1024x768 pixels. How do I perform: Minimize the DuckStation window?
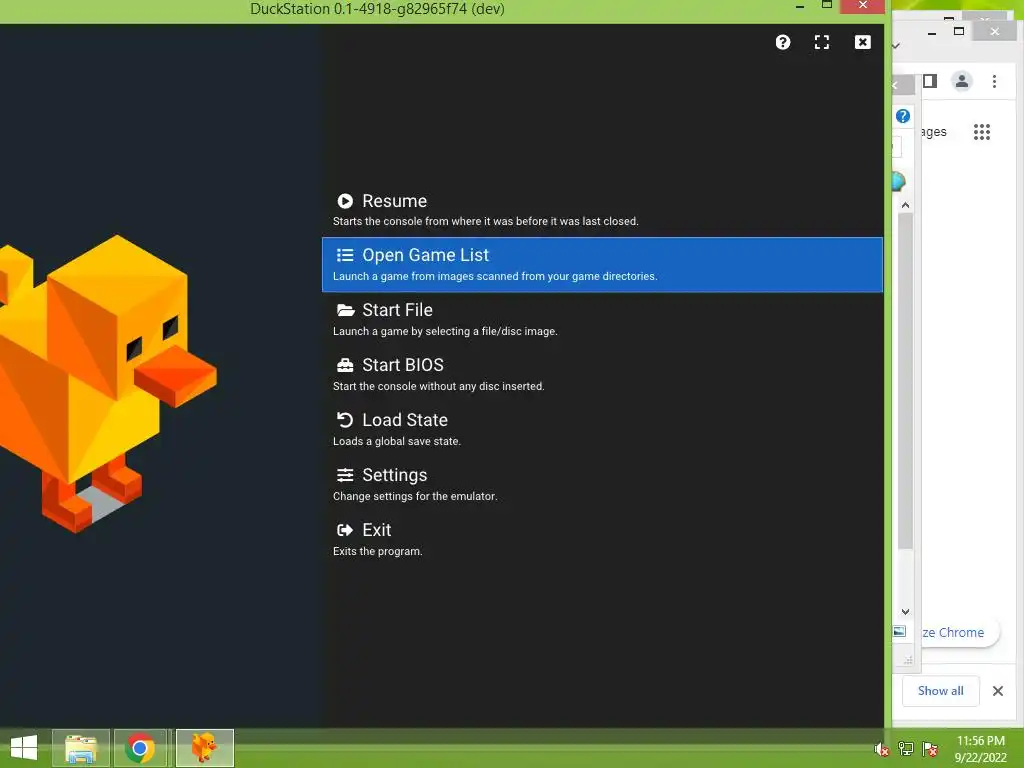click(x=799, y=7)
